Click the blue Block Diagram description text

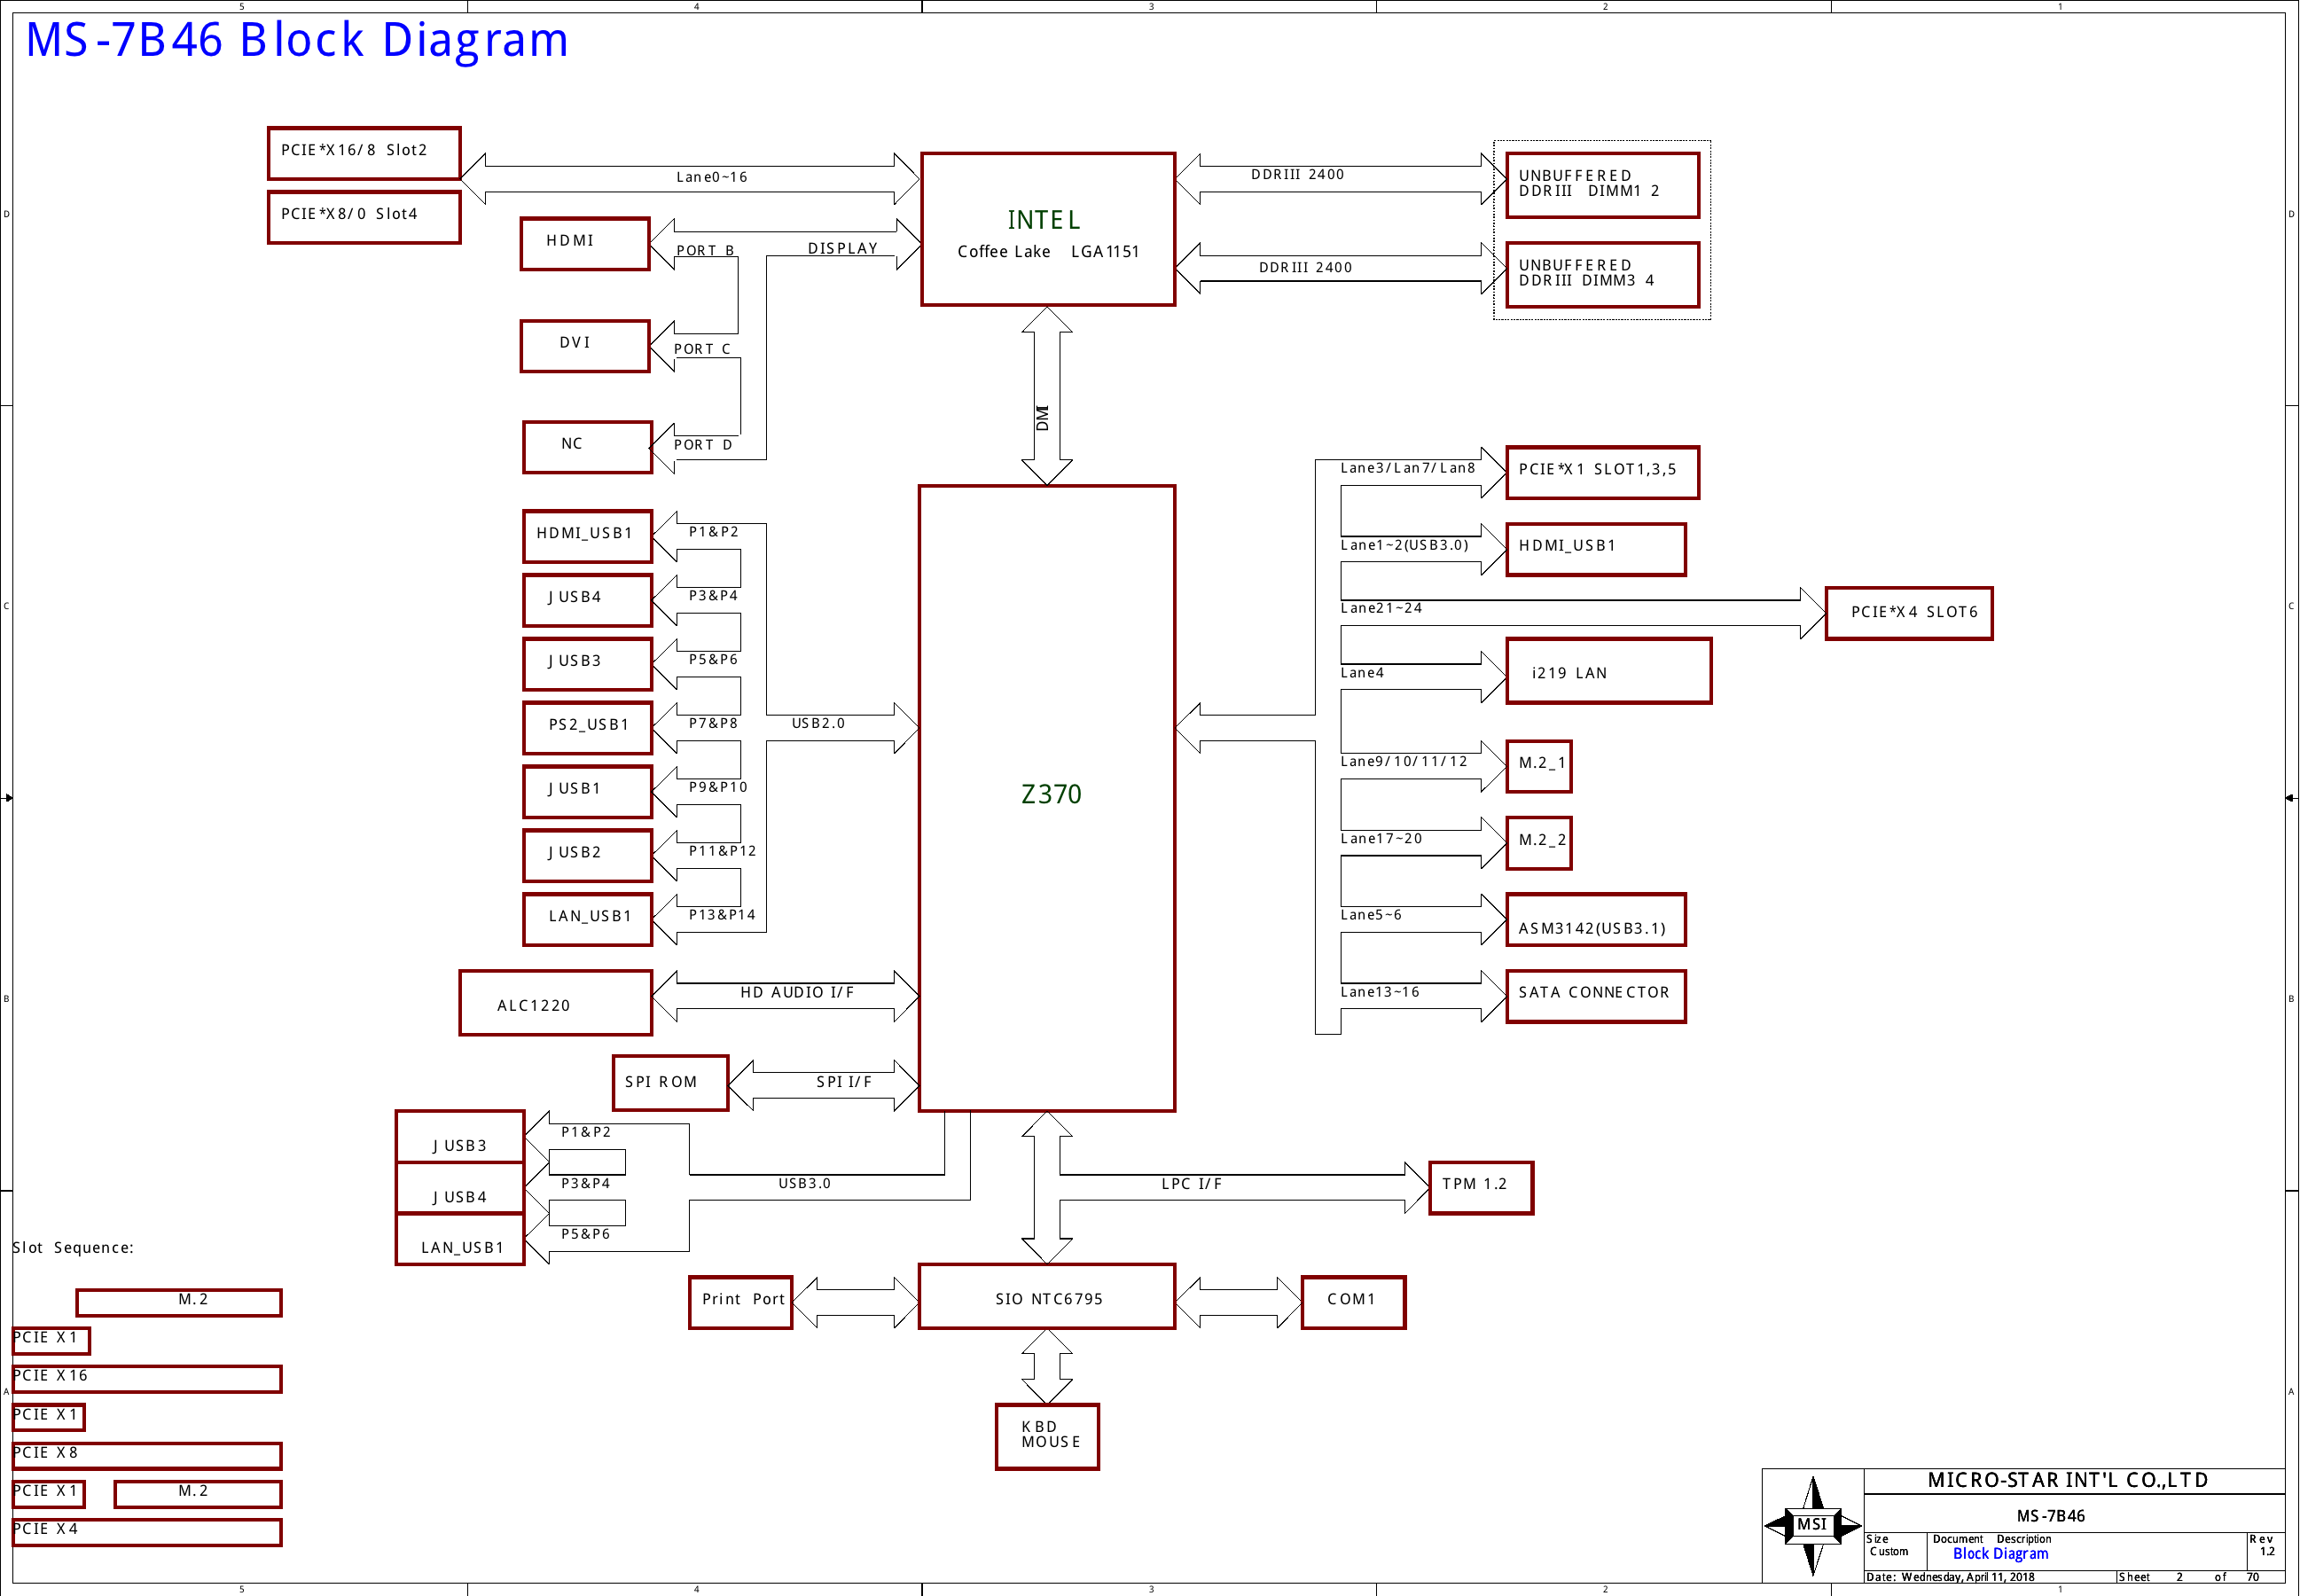point(2000,1554)
